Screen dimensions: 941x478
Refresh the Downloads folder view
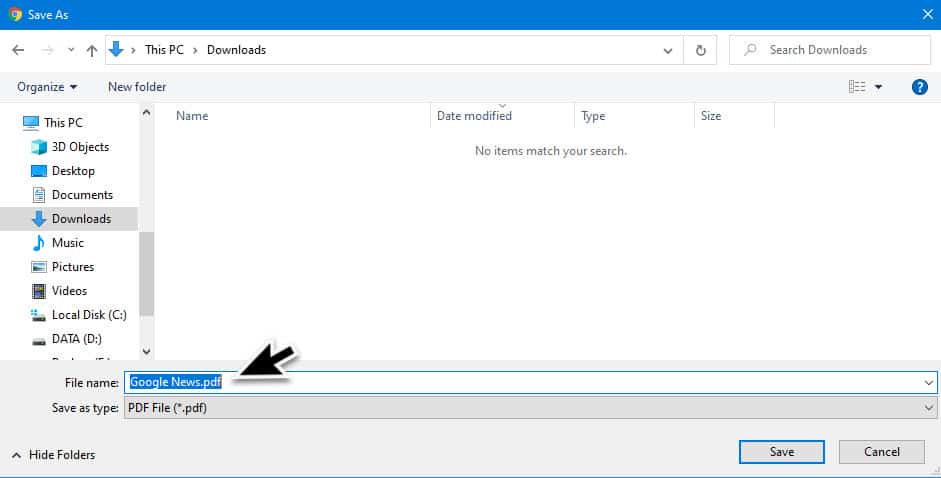click(700, 50)
